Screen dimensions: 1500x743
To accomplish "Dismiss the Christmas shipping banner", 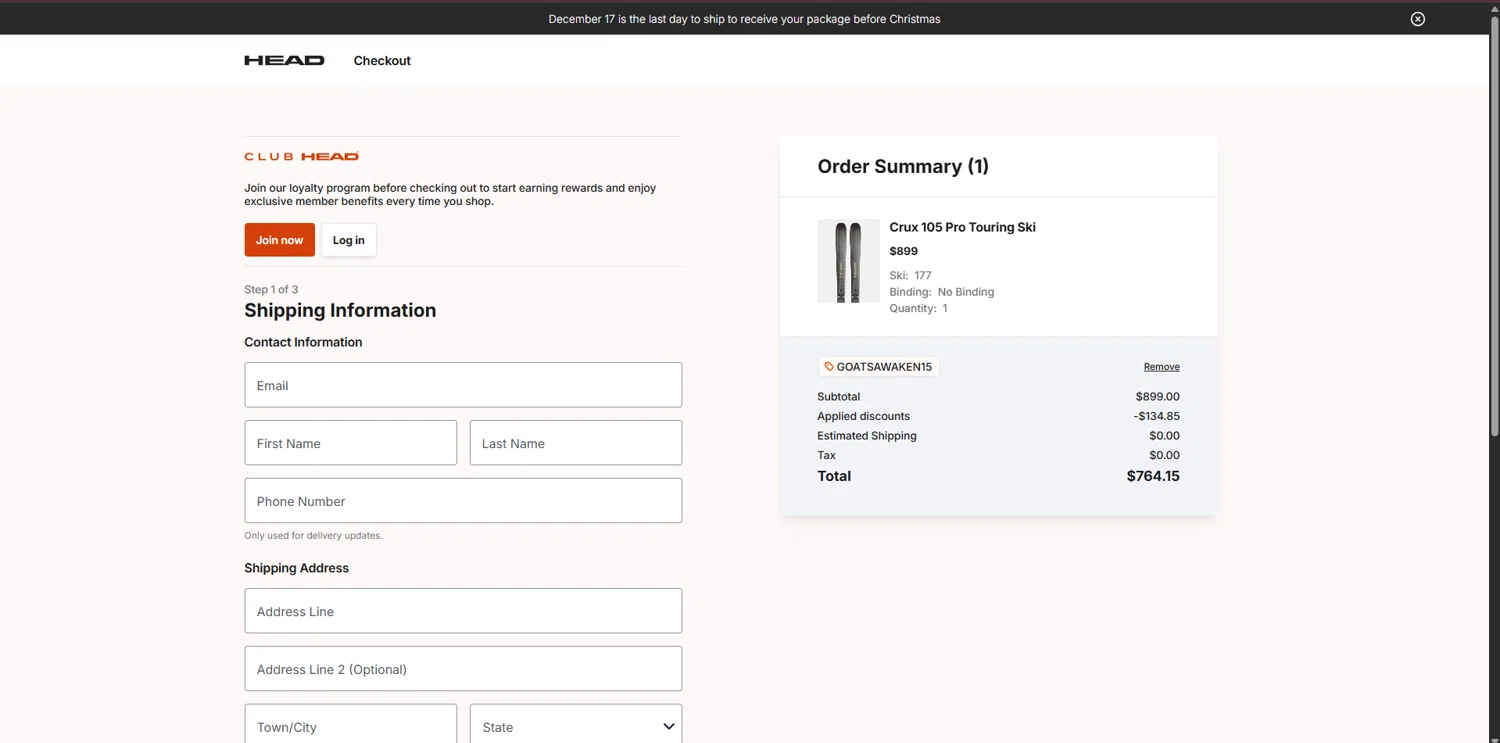I will 1418,19.
